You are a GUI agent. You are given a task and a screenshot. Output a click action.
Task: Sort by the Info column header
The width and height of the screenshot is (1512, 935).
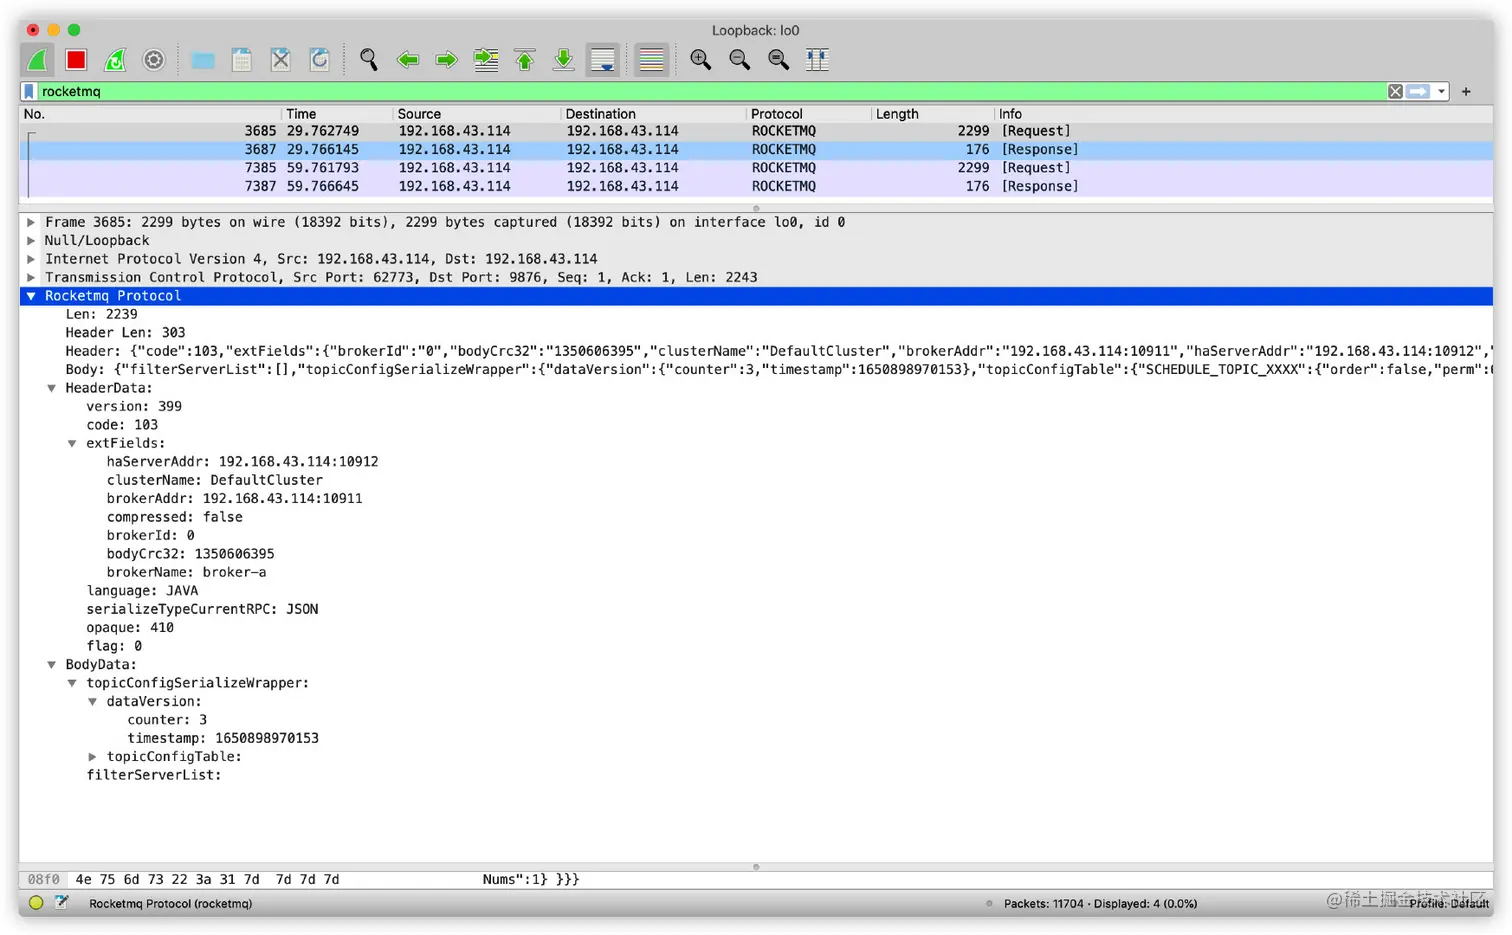tap(1243, 114)
